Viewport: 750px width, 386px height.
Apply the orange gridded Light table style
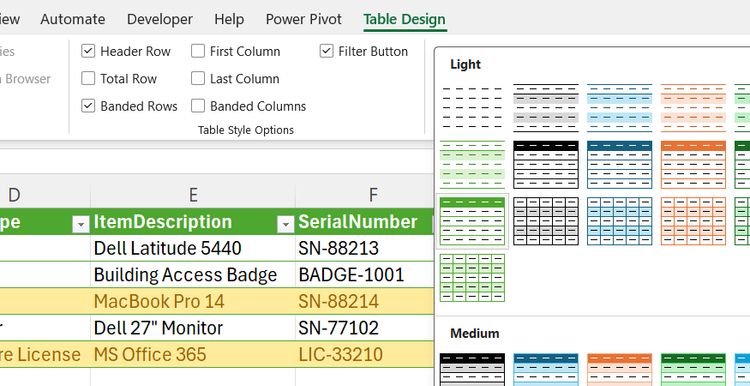[693, 221]
